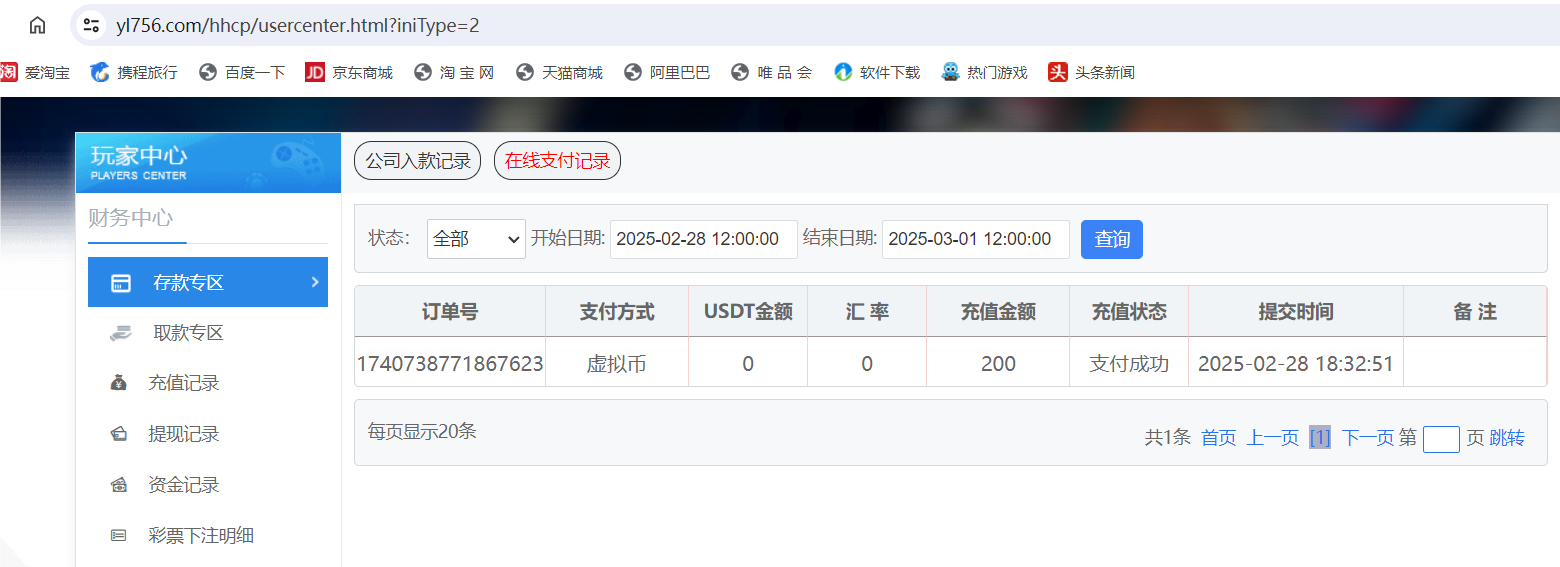Click 订单号 column header
Screen dimensions: 1560x567
tap(450, 311)
